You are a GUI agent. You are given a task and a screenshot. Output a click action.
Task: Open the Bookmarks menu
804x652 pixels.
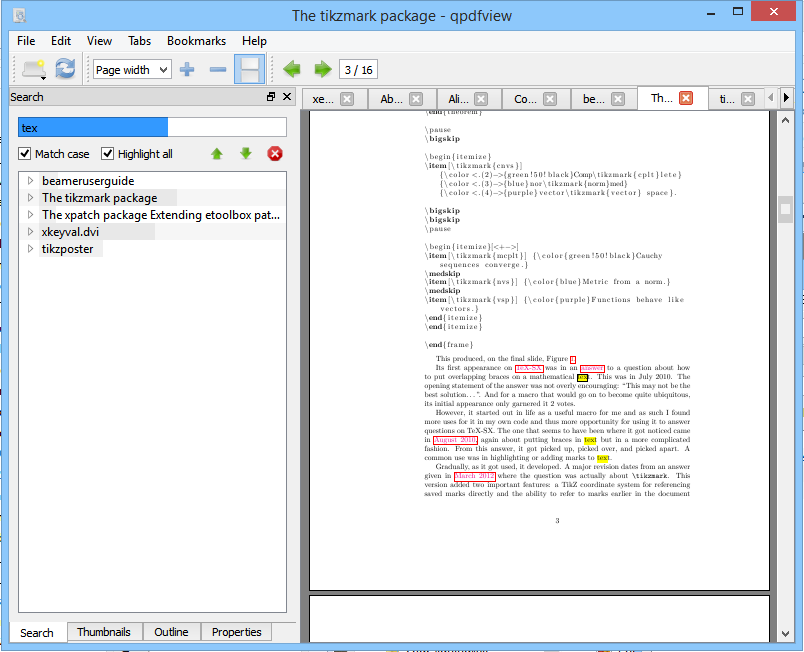196,41
